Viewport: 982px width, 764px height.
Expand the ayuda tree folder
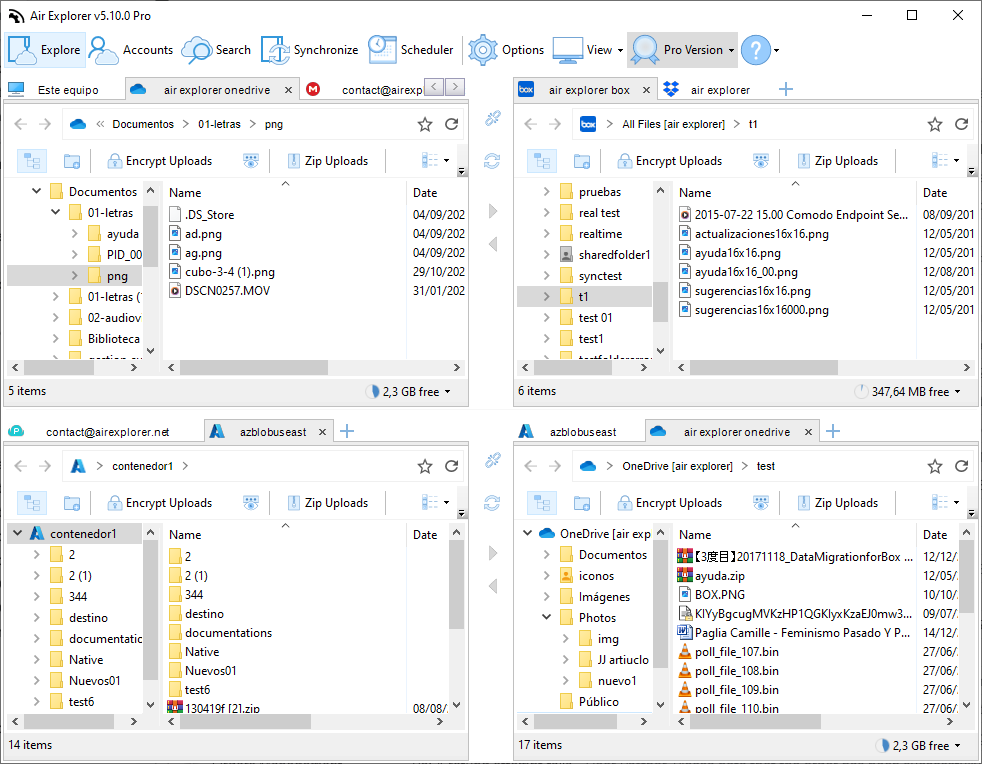(x=74, y=234)
